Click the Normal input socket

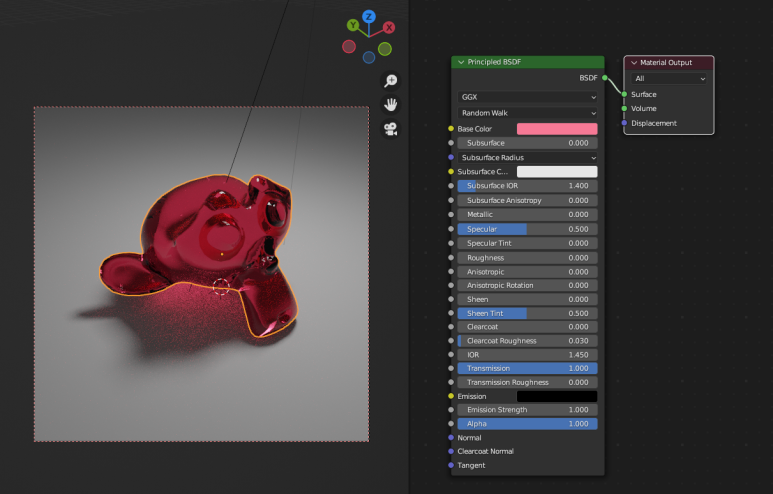[451, 438]
